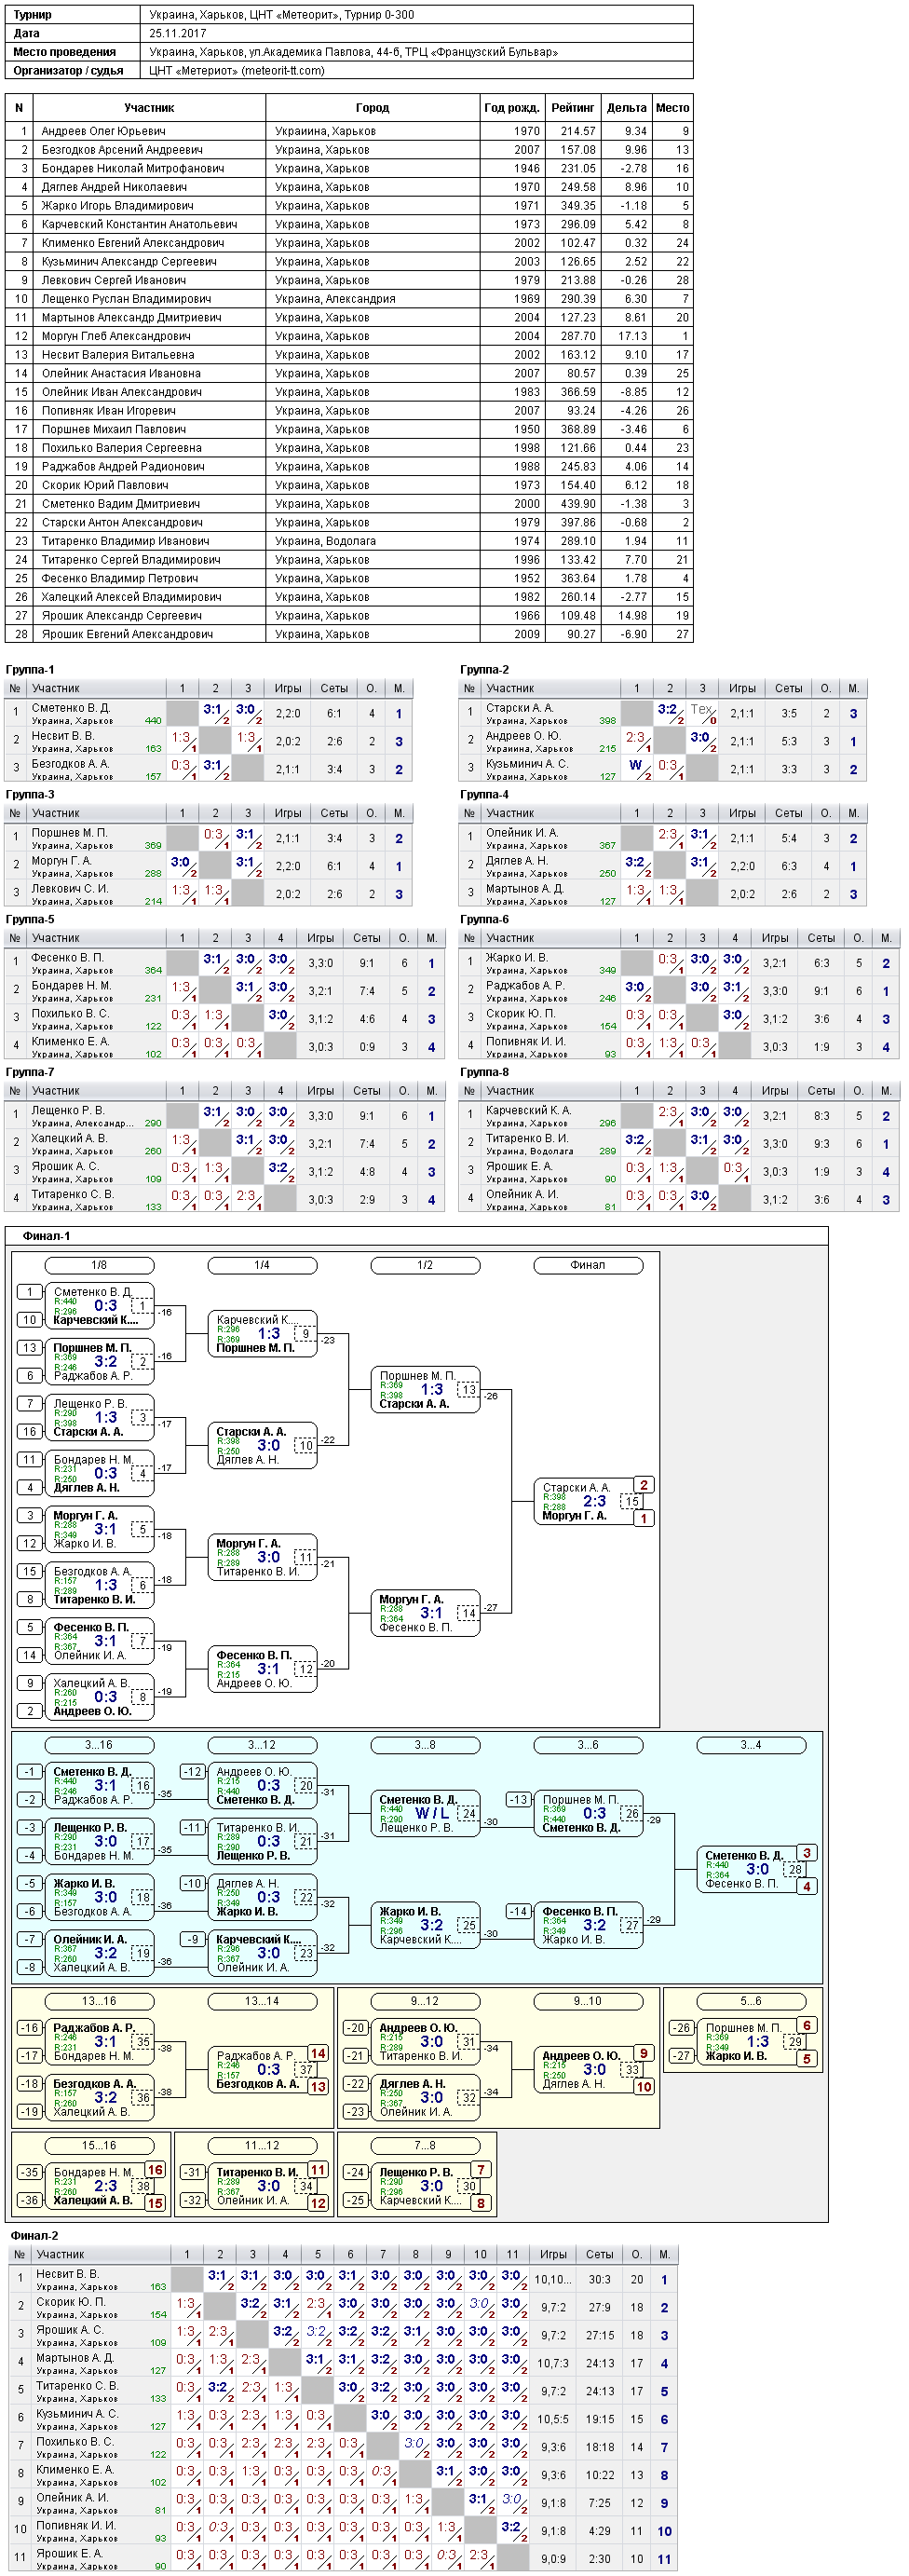Image resolution: width=909 pixels, height=2576 pixels.
Task: Click the Рейтинг column header in participants table
Action: coord(572,108)
